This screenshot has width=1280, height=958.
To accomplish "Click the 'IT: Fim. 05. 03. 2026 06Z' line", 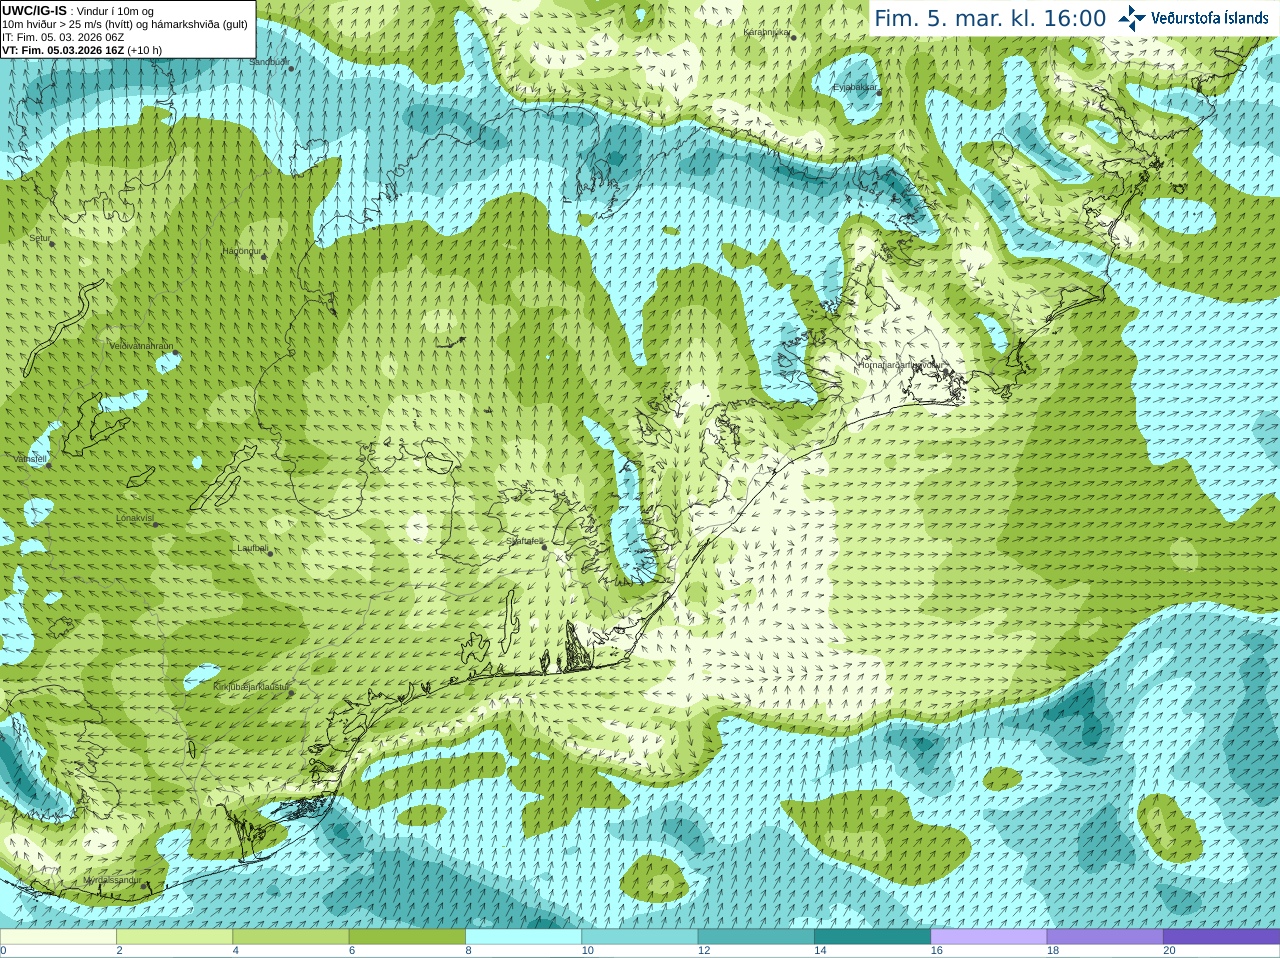I will 63,37.
